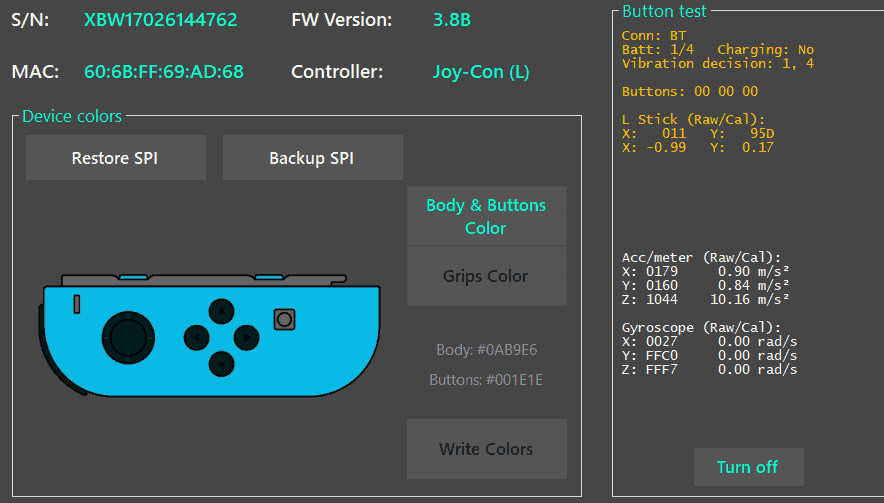Click the Buttons: 00 00 00 readout
Screen dimensions: 884x503
[x=690, y=91]
